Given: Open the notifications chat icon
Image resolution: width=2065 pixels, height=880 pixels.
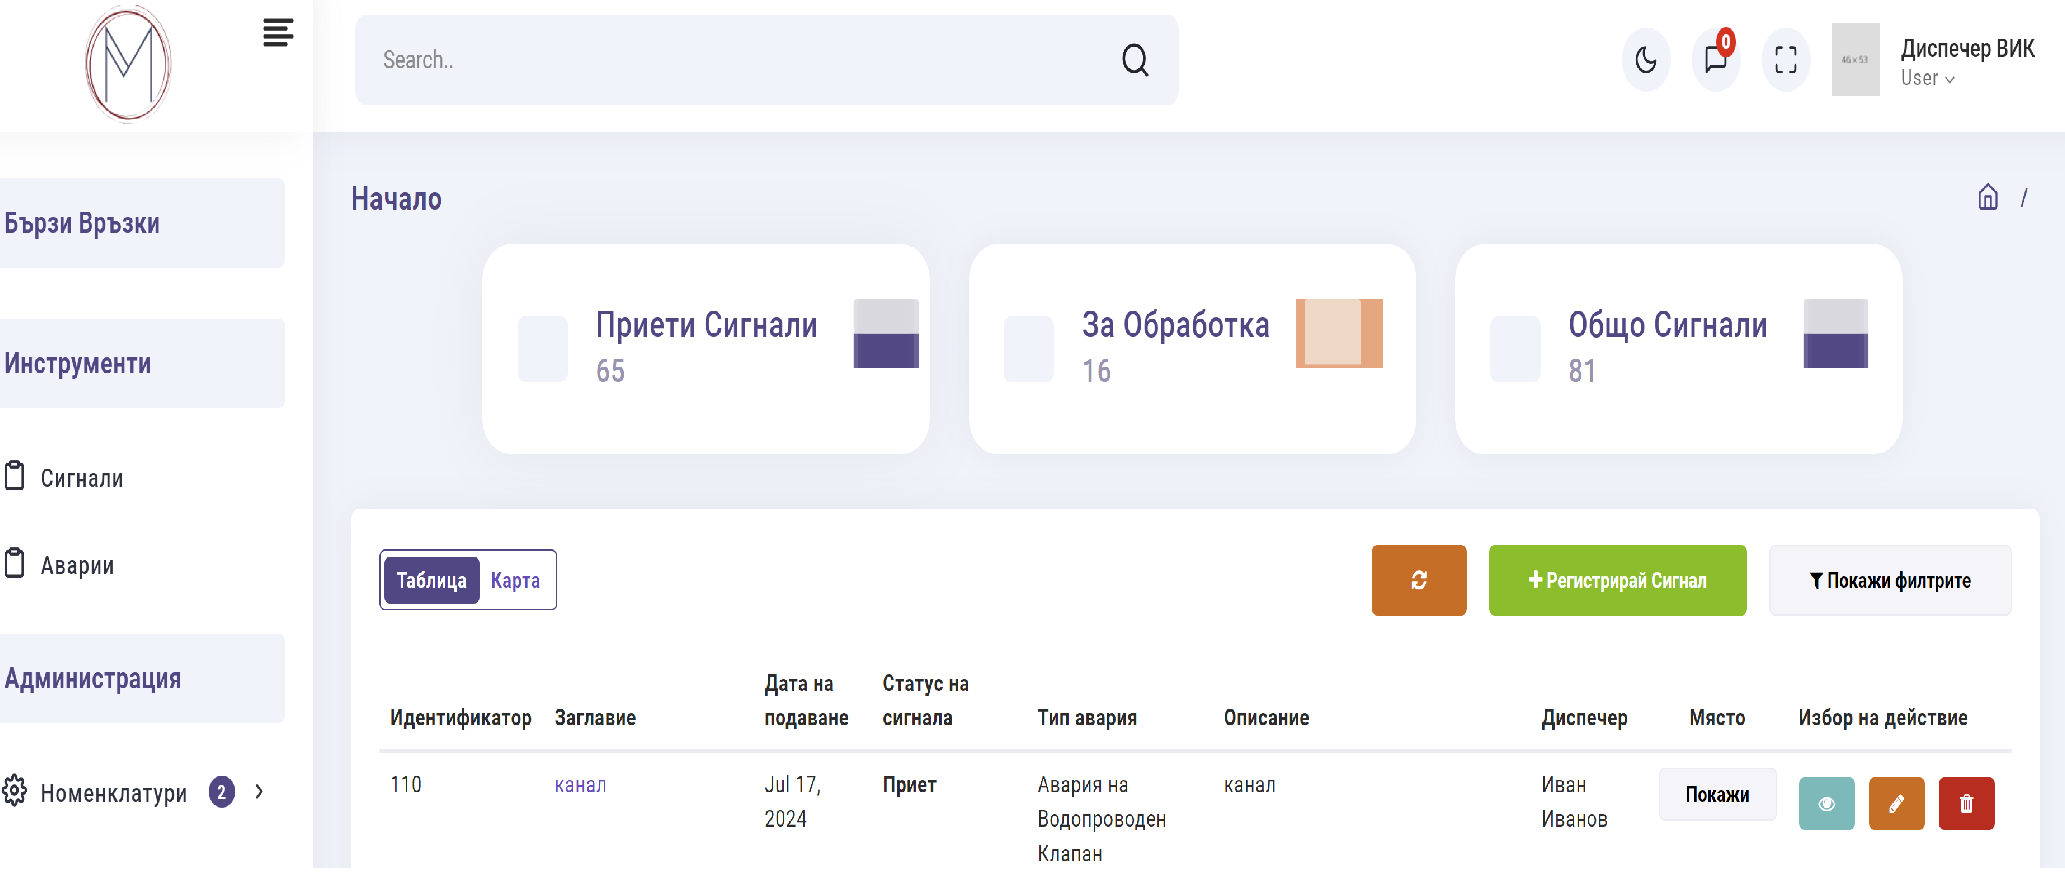Looking at the screenshot, I should pyautogui.click(x=1715, y=60).
